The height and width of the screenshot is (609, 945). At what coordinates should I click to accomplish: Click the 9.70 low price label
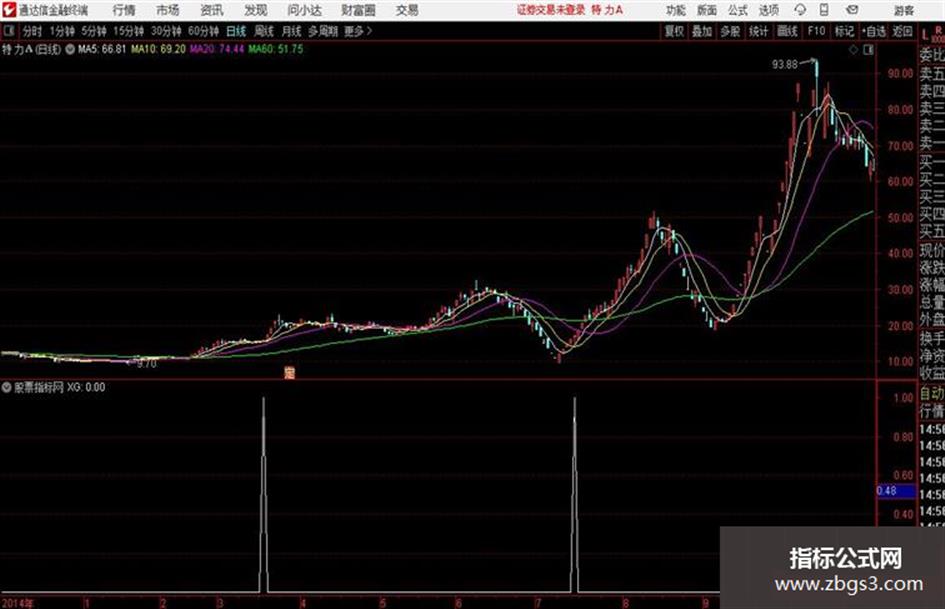coord(146,364)
